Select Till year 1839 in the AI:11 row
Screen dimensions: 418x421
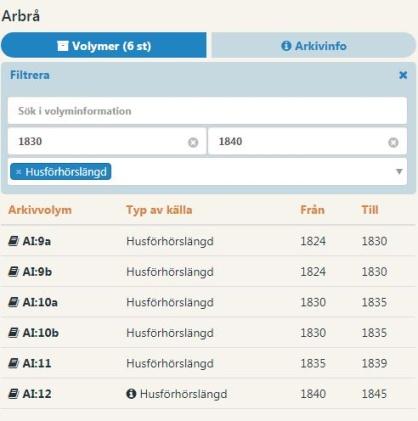point(374,363)
